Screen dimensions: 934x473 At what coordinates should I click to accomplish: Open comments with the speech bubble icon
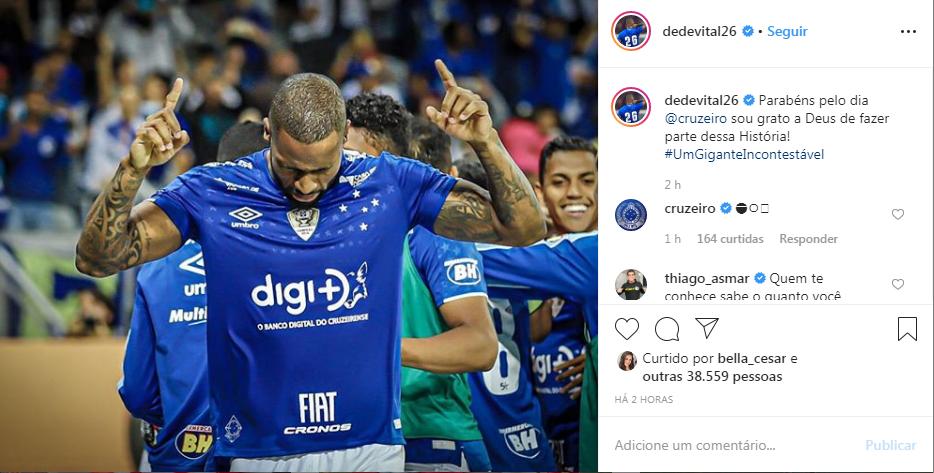pyautogui.click(x=667, y=329)
